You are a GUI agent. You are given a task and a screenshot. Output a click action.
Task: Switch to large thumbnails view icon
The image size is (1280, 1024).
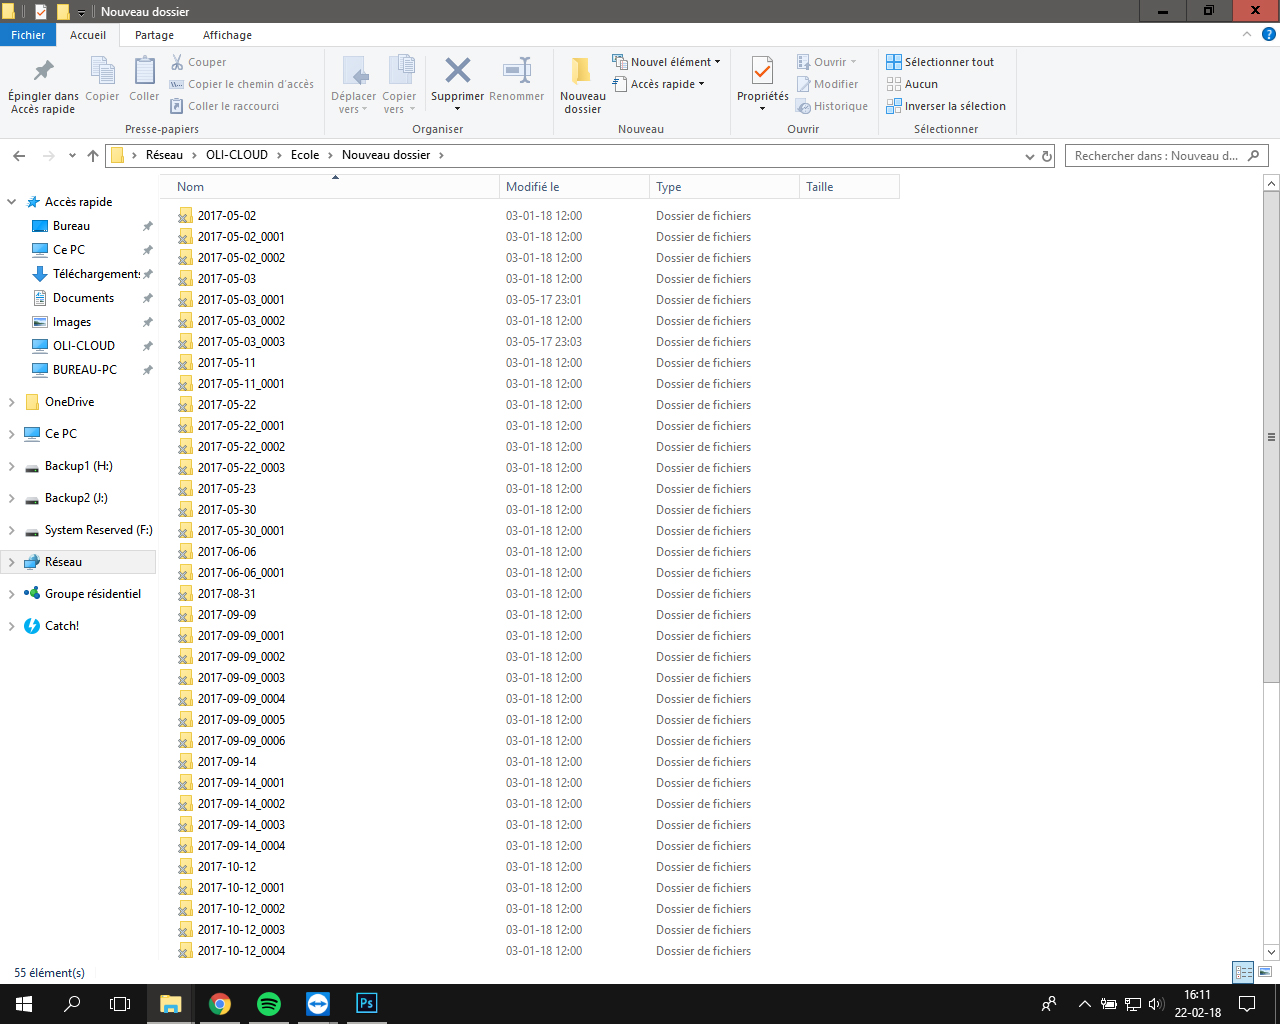pos(1265,972)
